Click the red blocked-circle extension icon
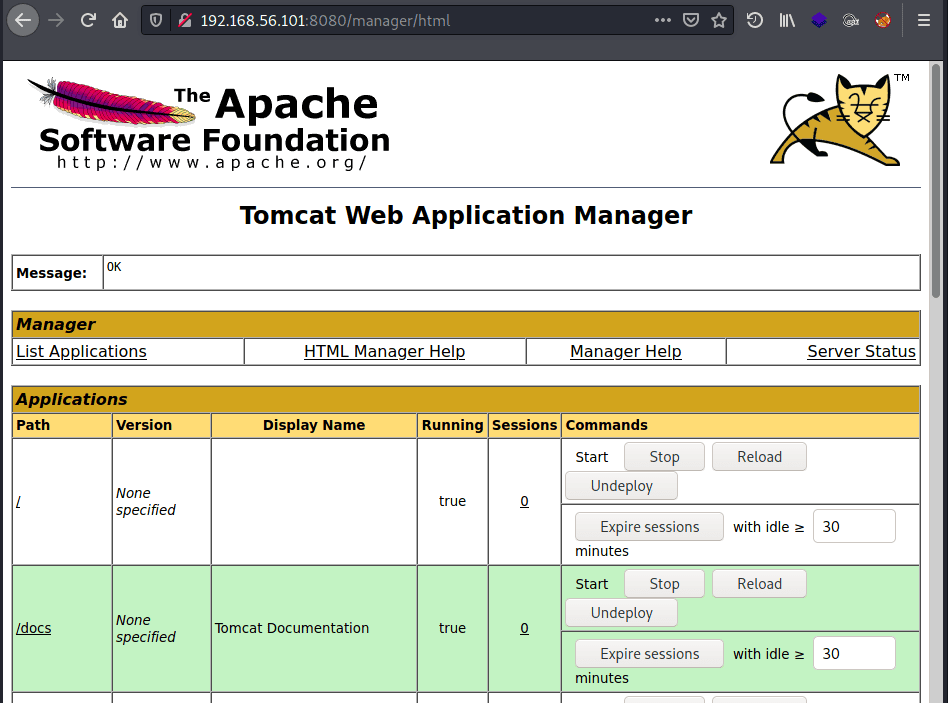 [x=883, y=21]
